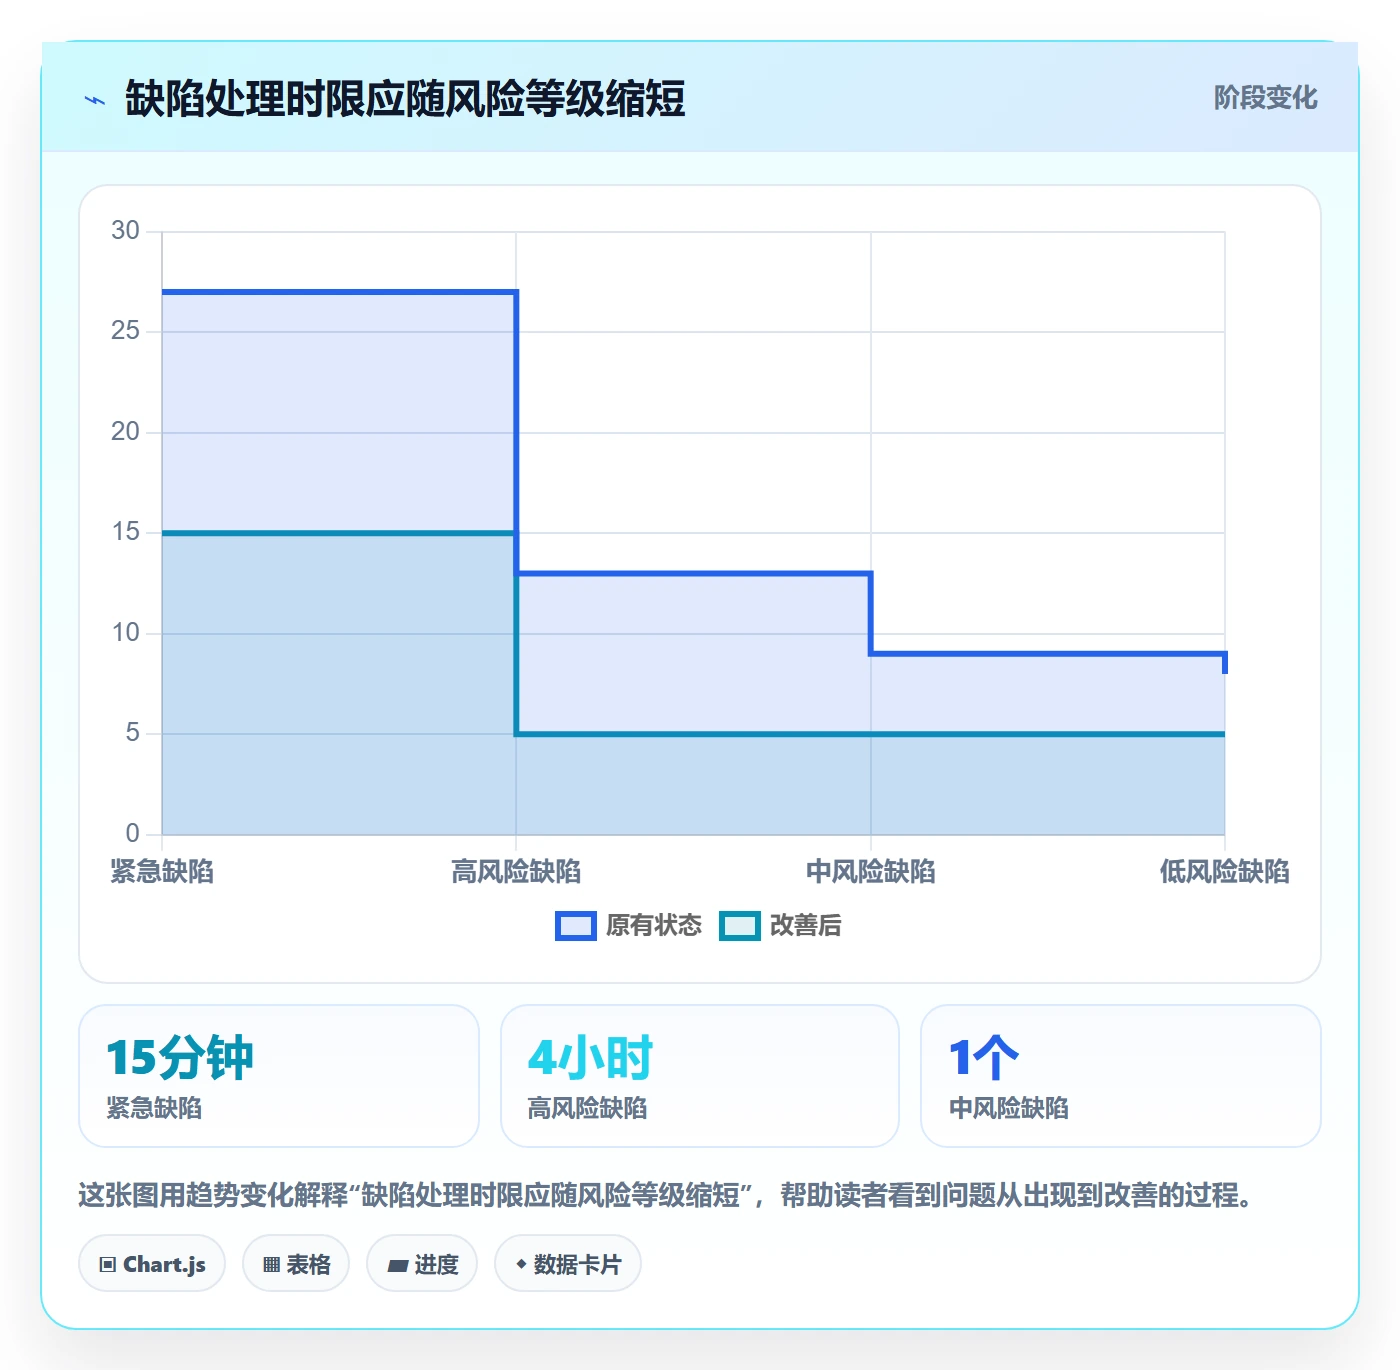
Task: Select the 阶段变化 label in header
Action: tap(1265, 98)
